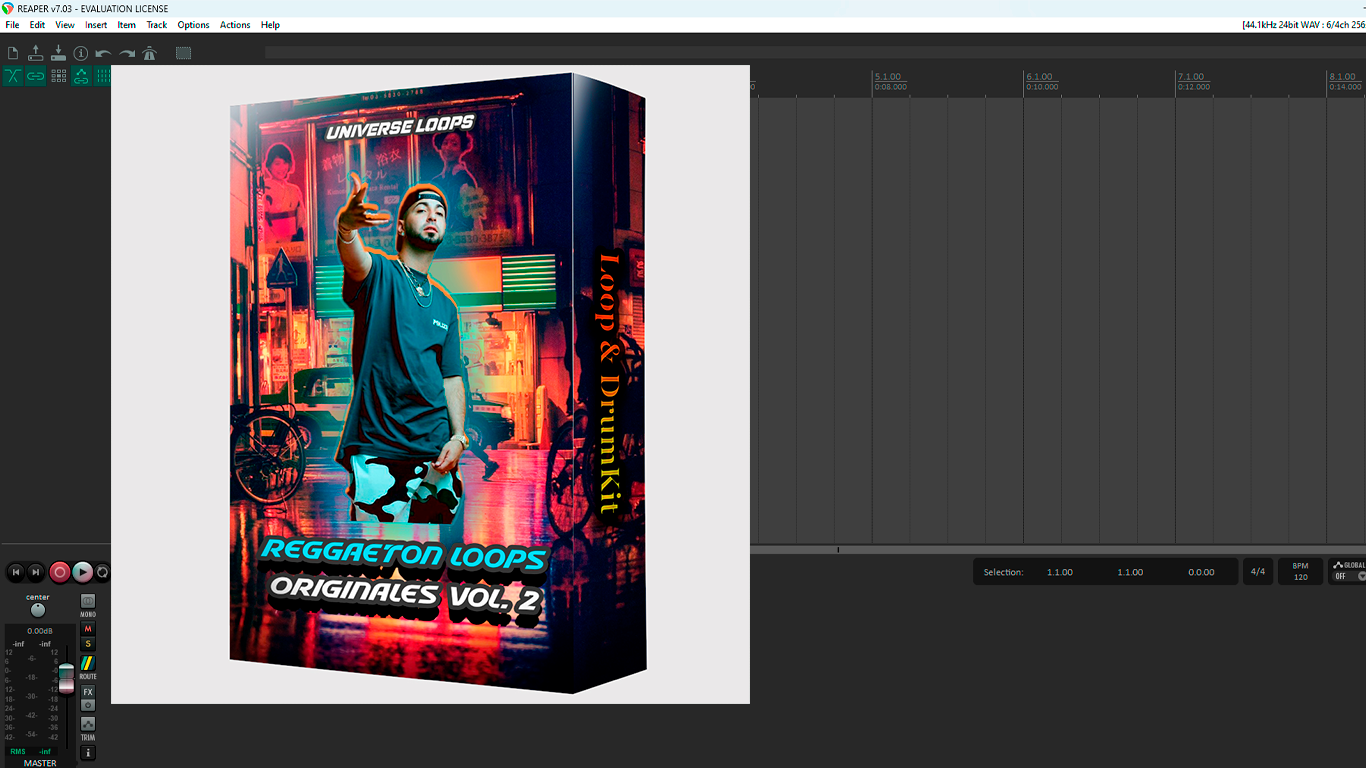Toggle item grouping chain-link icon
1366x768 pixels.
[36, 76]
